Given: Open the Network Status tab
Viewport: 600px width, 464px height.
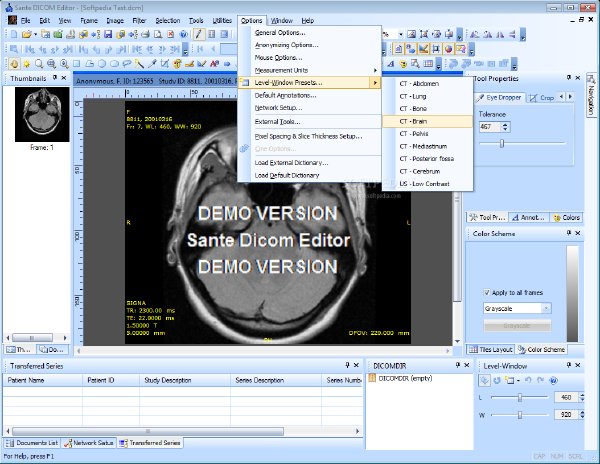Looking at the screenshot, I should 89,443.
